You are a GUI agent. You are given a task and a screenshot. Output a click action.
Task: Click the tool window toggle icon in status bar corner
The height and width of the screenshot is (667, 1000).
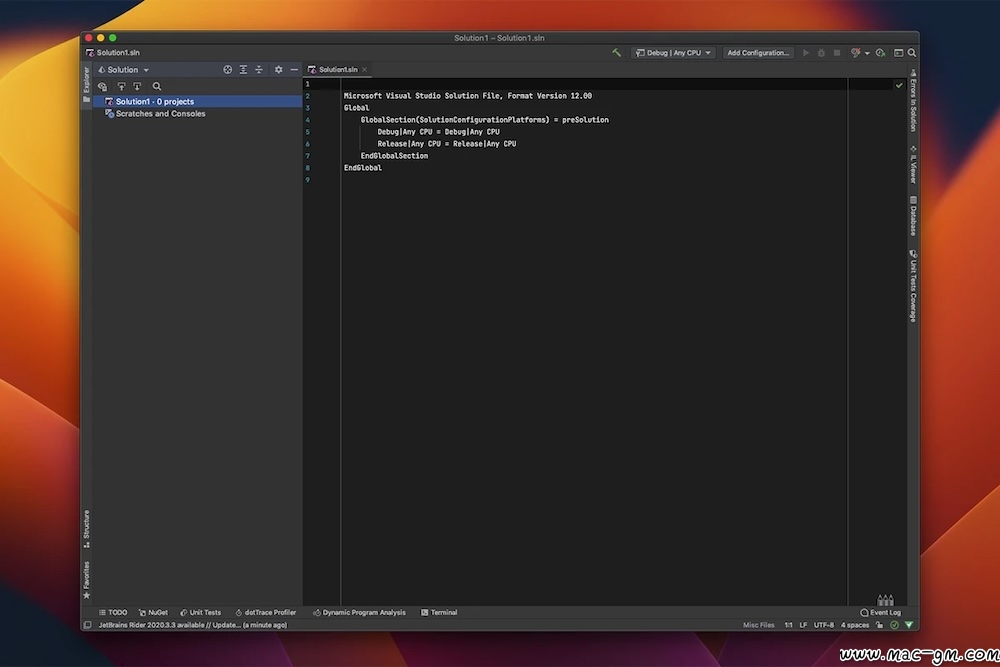87,625
